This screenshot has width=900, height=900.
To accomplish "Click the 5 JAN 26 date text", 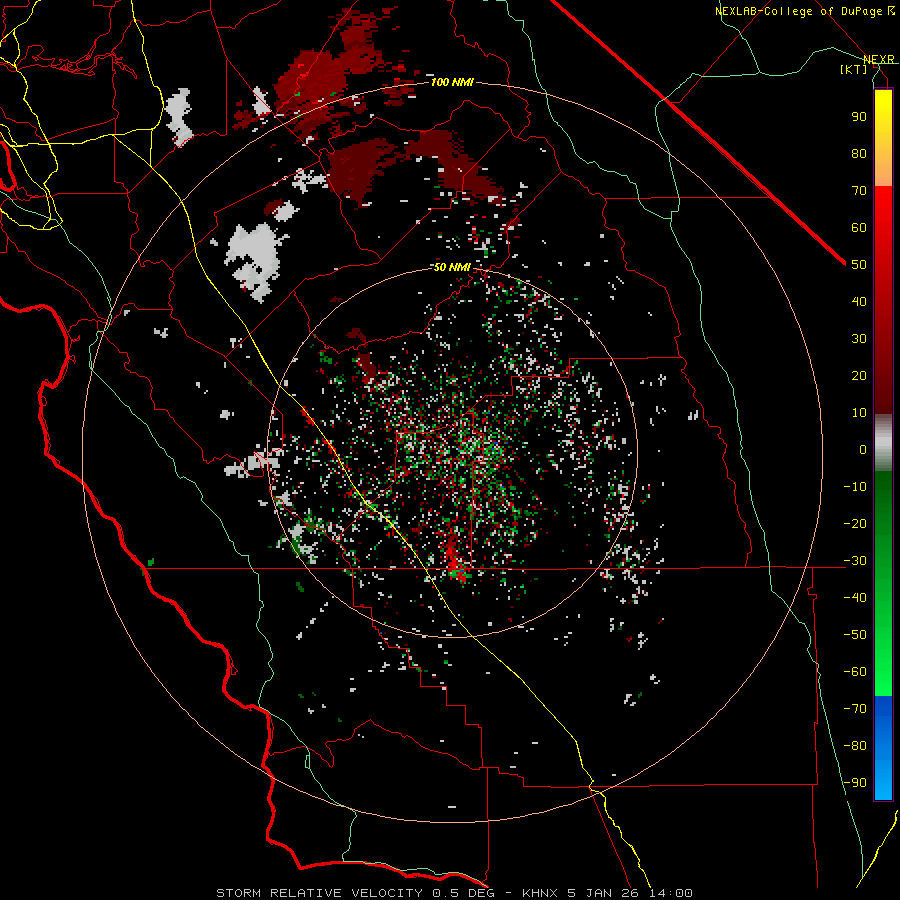I will (603, 893).
